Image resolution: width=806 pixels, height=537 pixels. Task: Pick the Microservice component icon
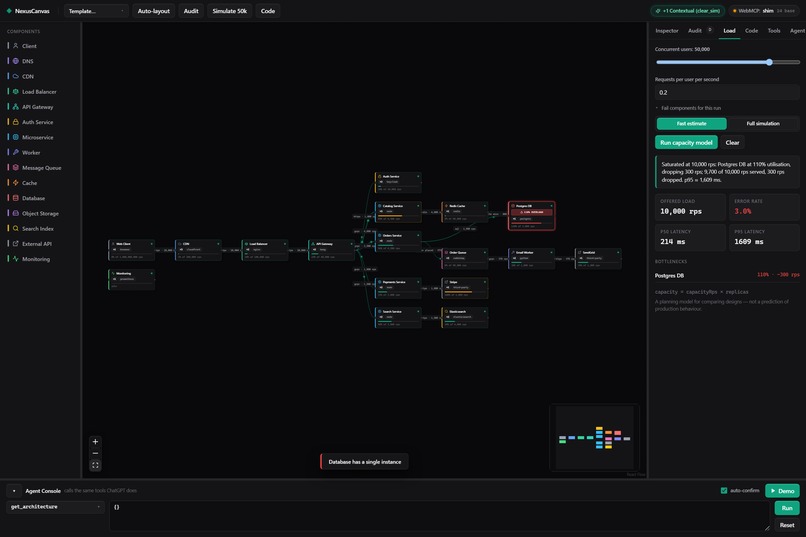coord(16,137)
